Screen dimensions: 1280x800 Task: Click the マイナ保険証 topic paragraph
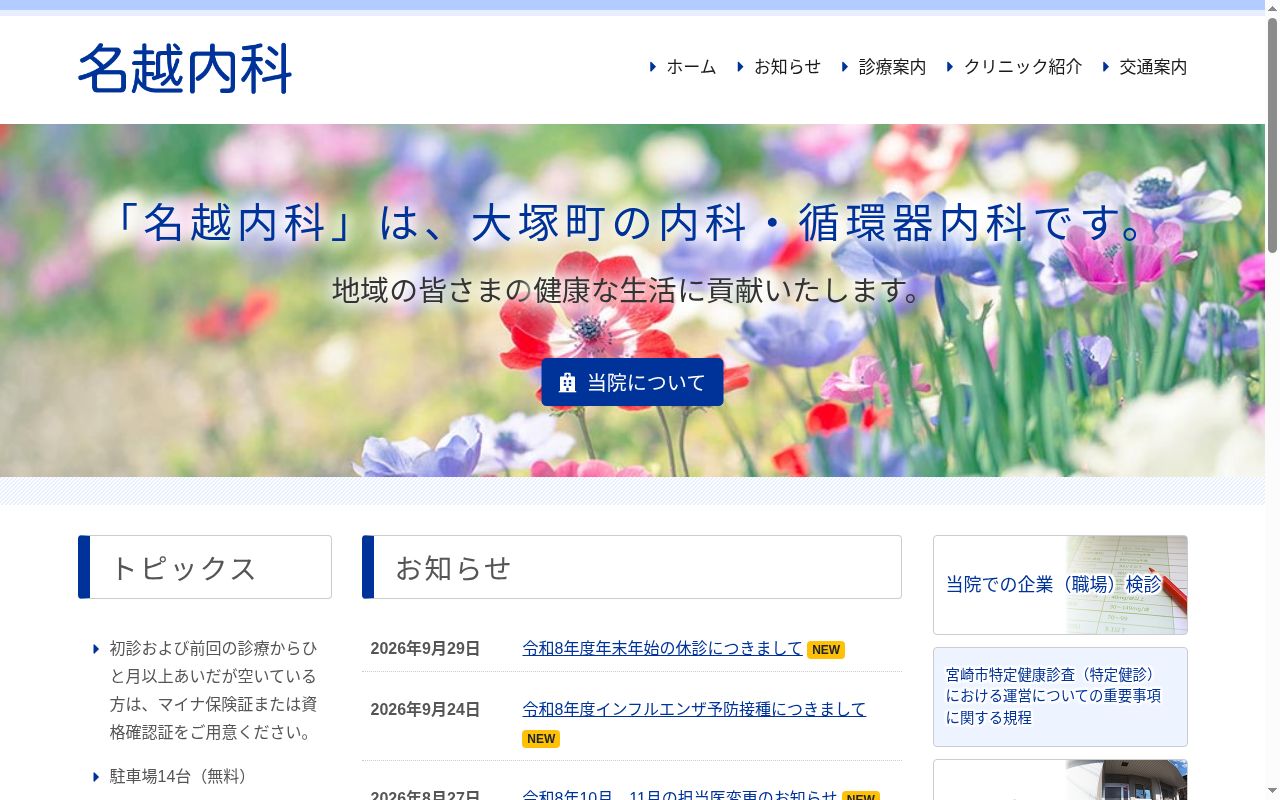pyautogui.click(x=213, y=690)
